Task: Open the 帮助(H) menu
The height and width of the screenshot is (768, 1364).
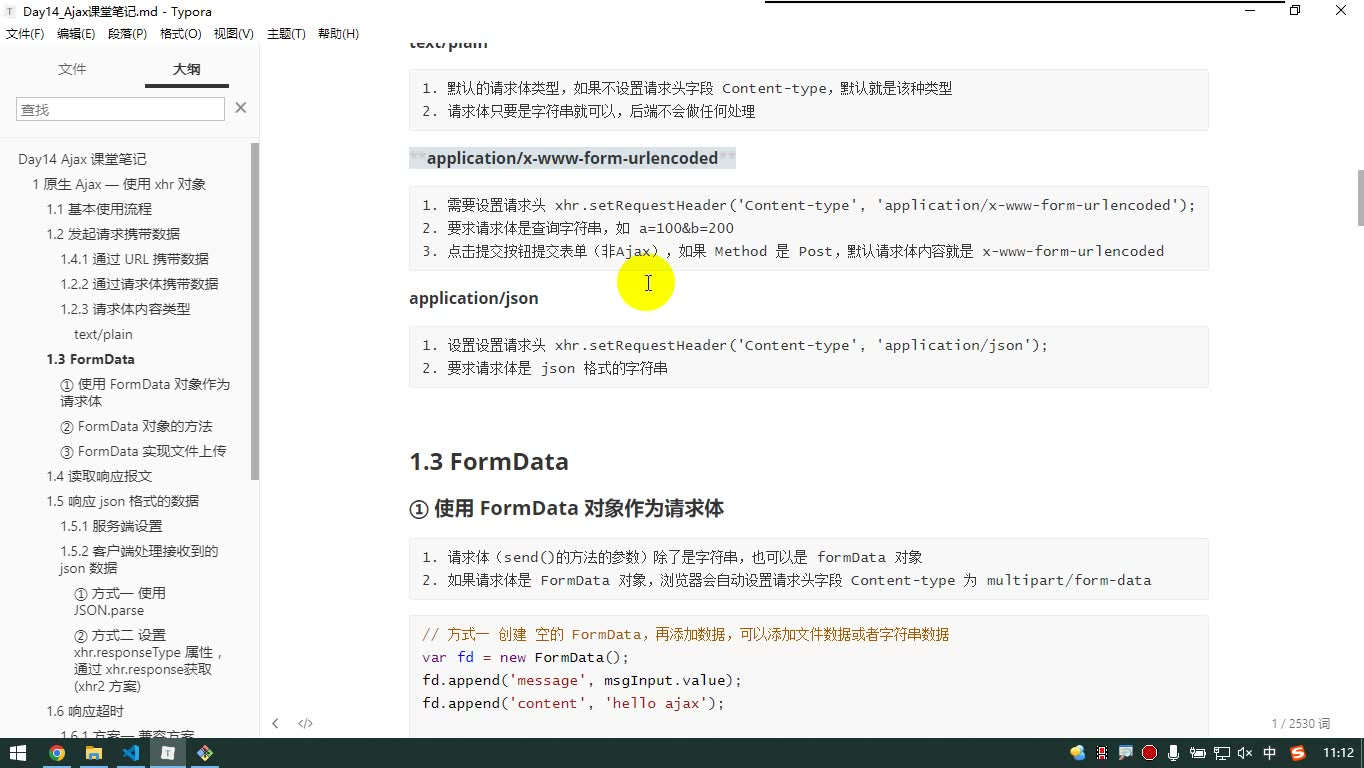Action: (x=338, y=33)
